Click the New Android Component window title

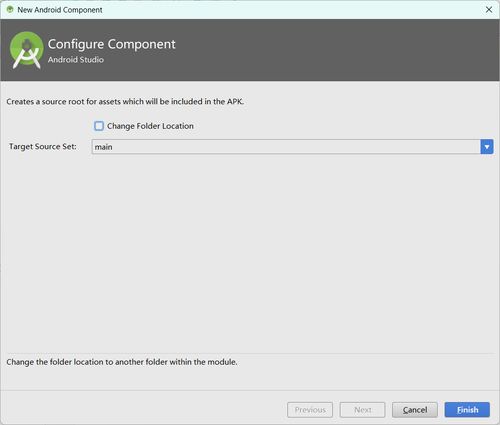click(x=60, y=10)
